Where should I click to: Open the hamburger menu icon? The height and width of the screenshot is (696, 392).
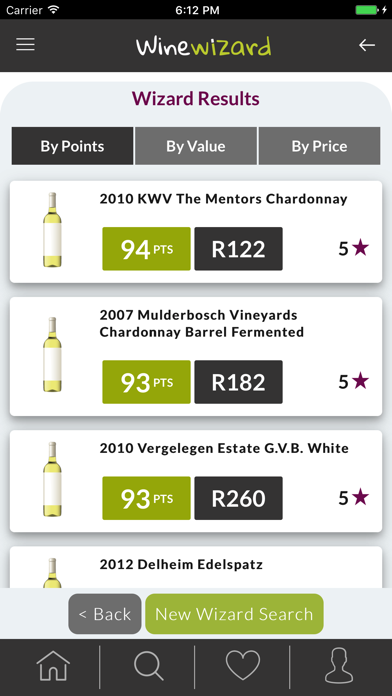[x=25, y=44]
